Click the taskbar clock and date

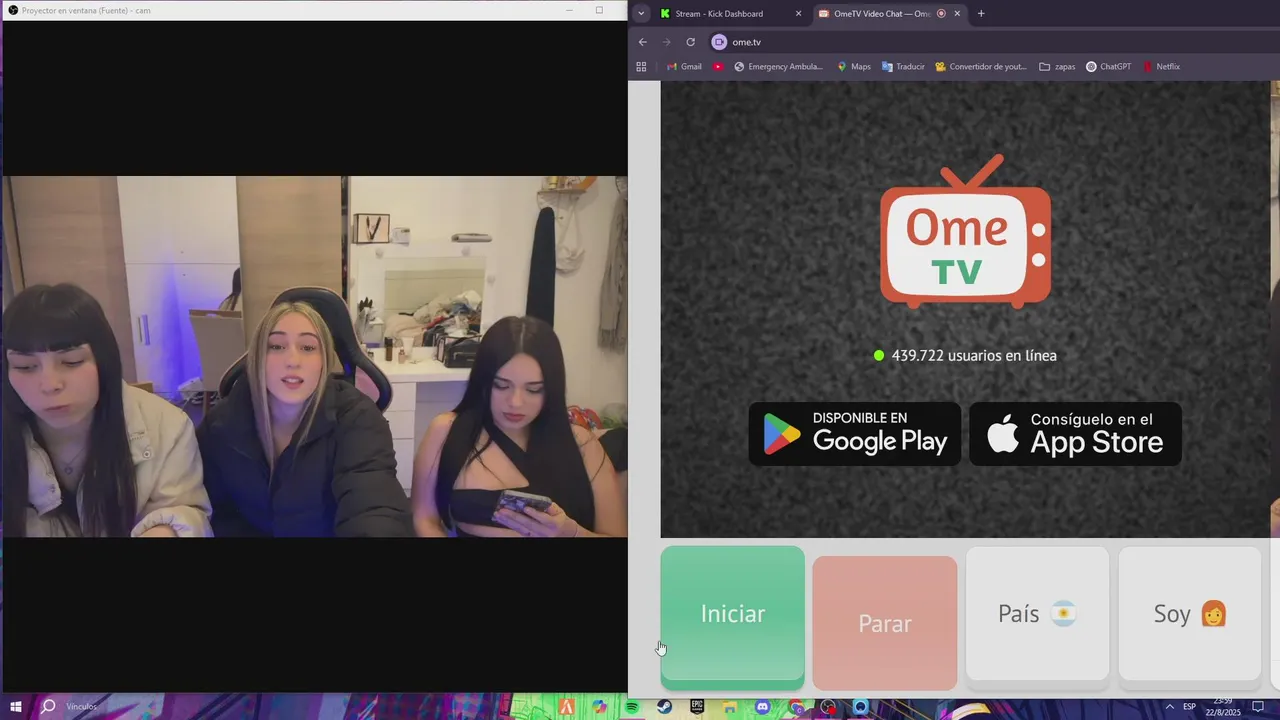(x=1223, y=707)
